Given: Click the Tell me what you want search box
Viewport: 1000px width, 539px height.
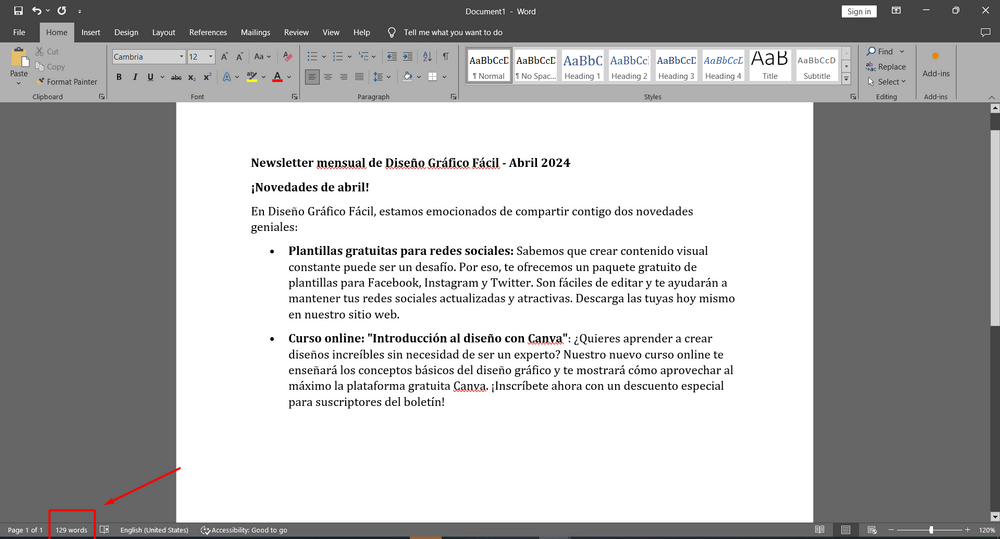Looking at the screenshot, I should coord(453,32).
